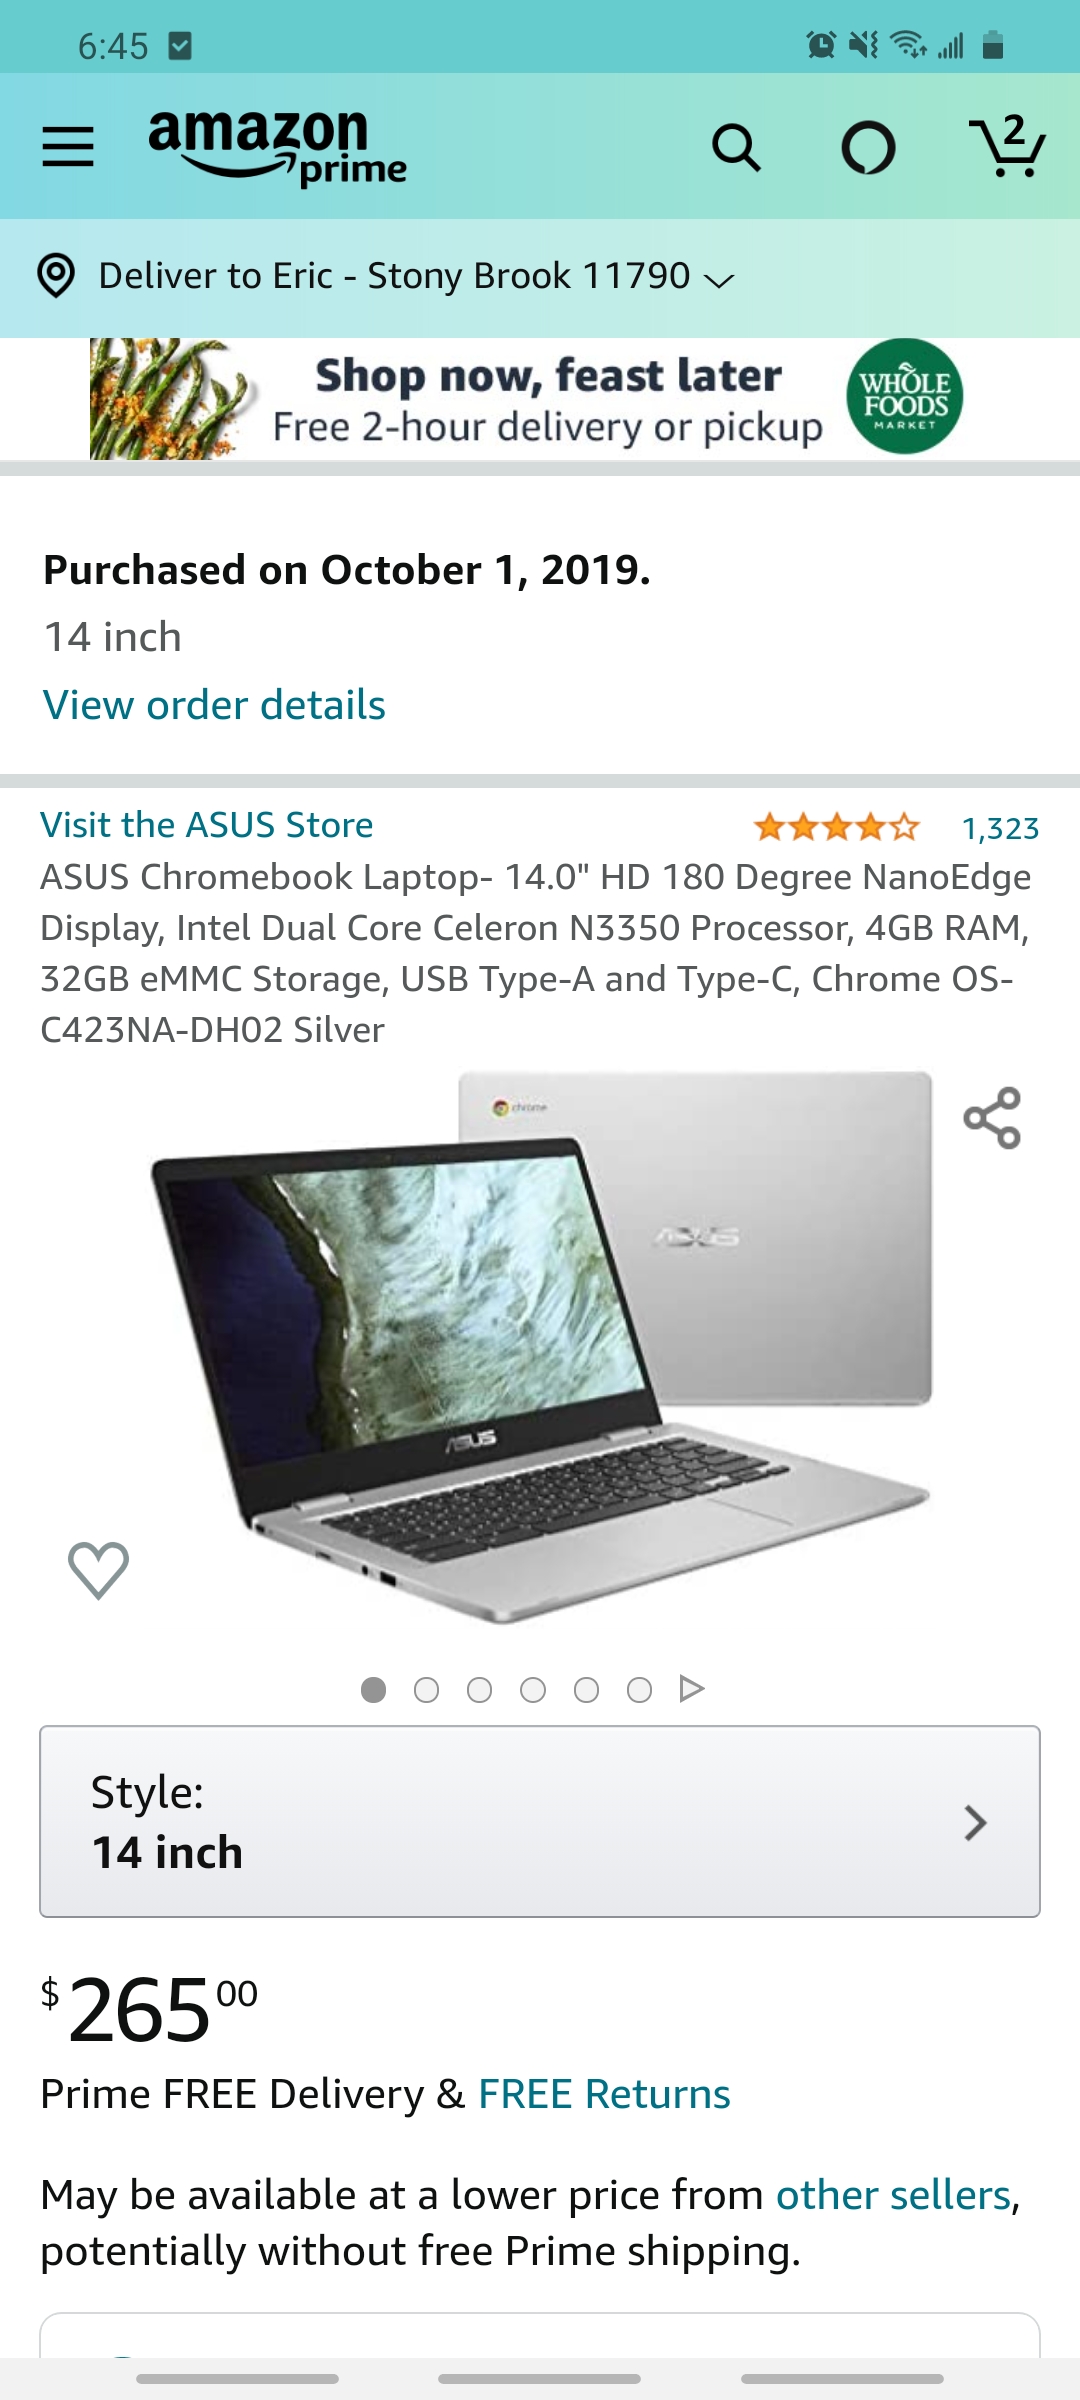Image resolution: width=1080 pixels, height=2400 pixels.
Task: Open View order details link
Action: [x=214, y=705]
